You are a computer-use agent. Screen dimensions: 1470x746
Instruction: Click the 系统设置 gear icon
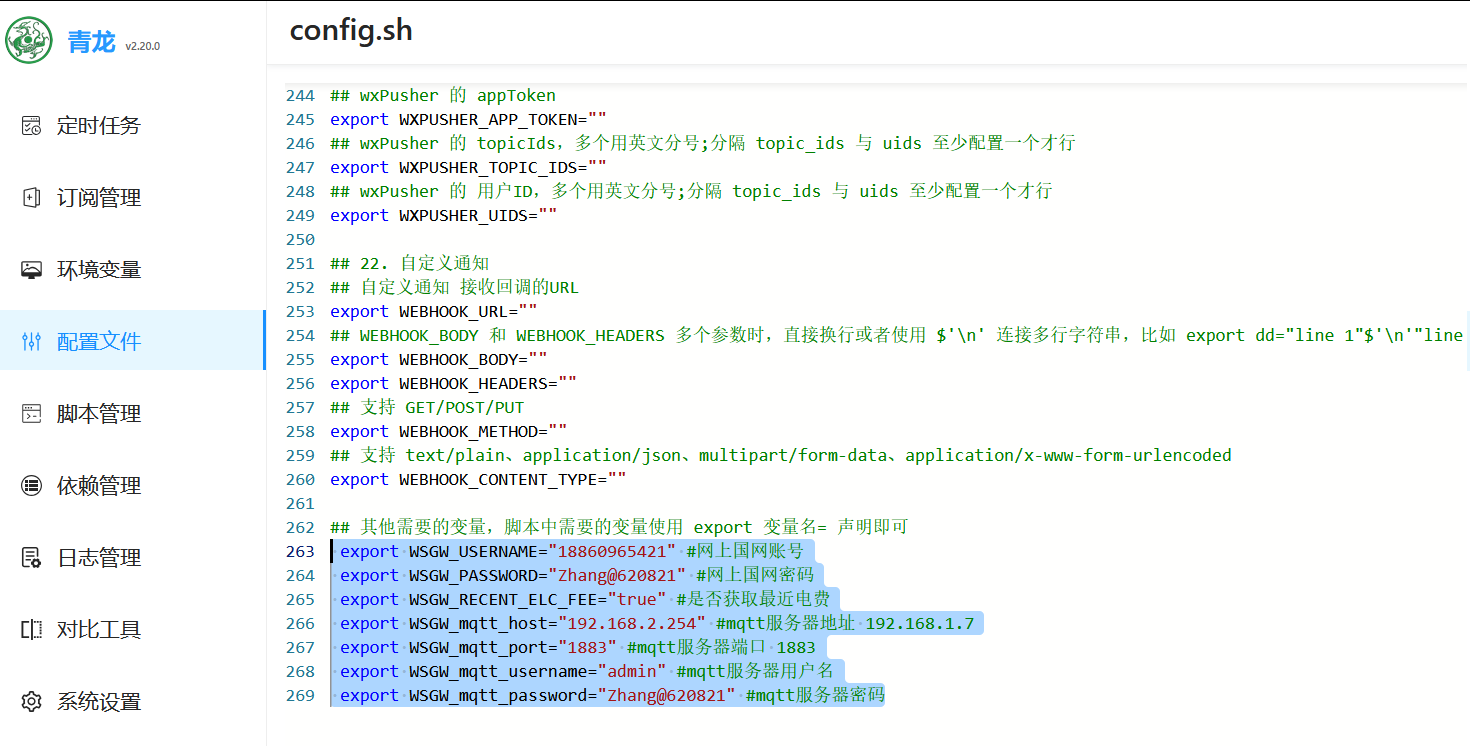(x=30, y=700)
